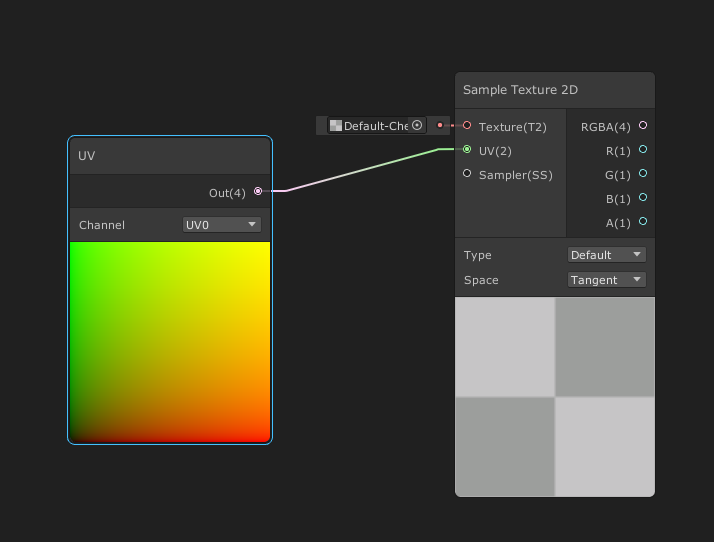Click the red dot connector beside texture field

coord(440,126)
